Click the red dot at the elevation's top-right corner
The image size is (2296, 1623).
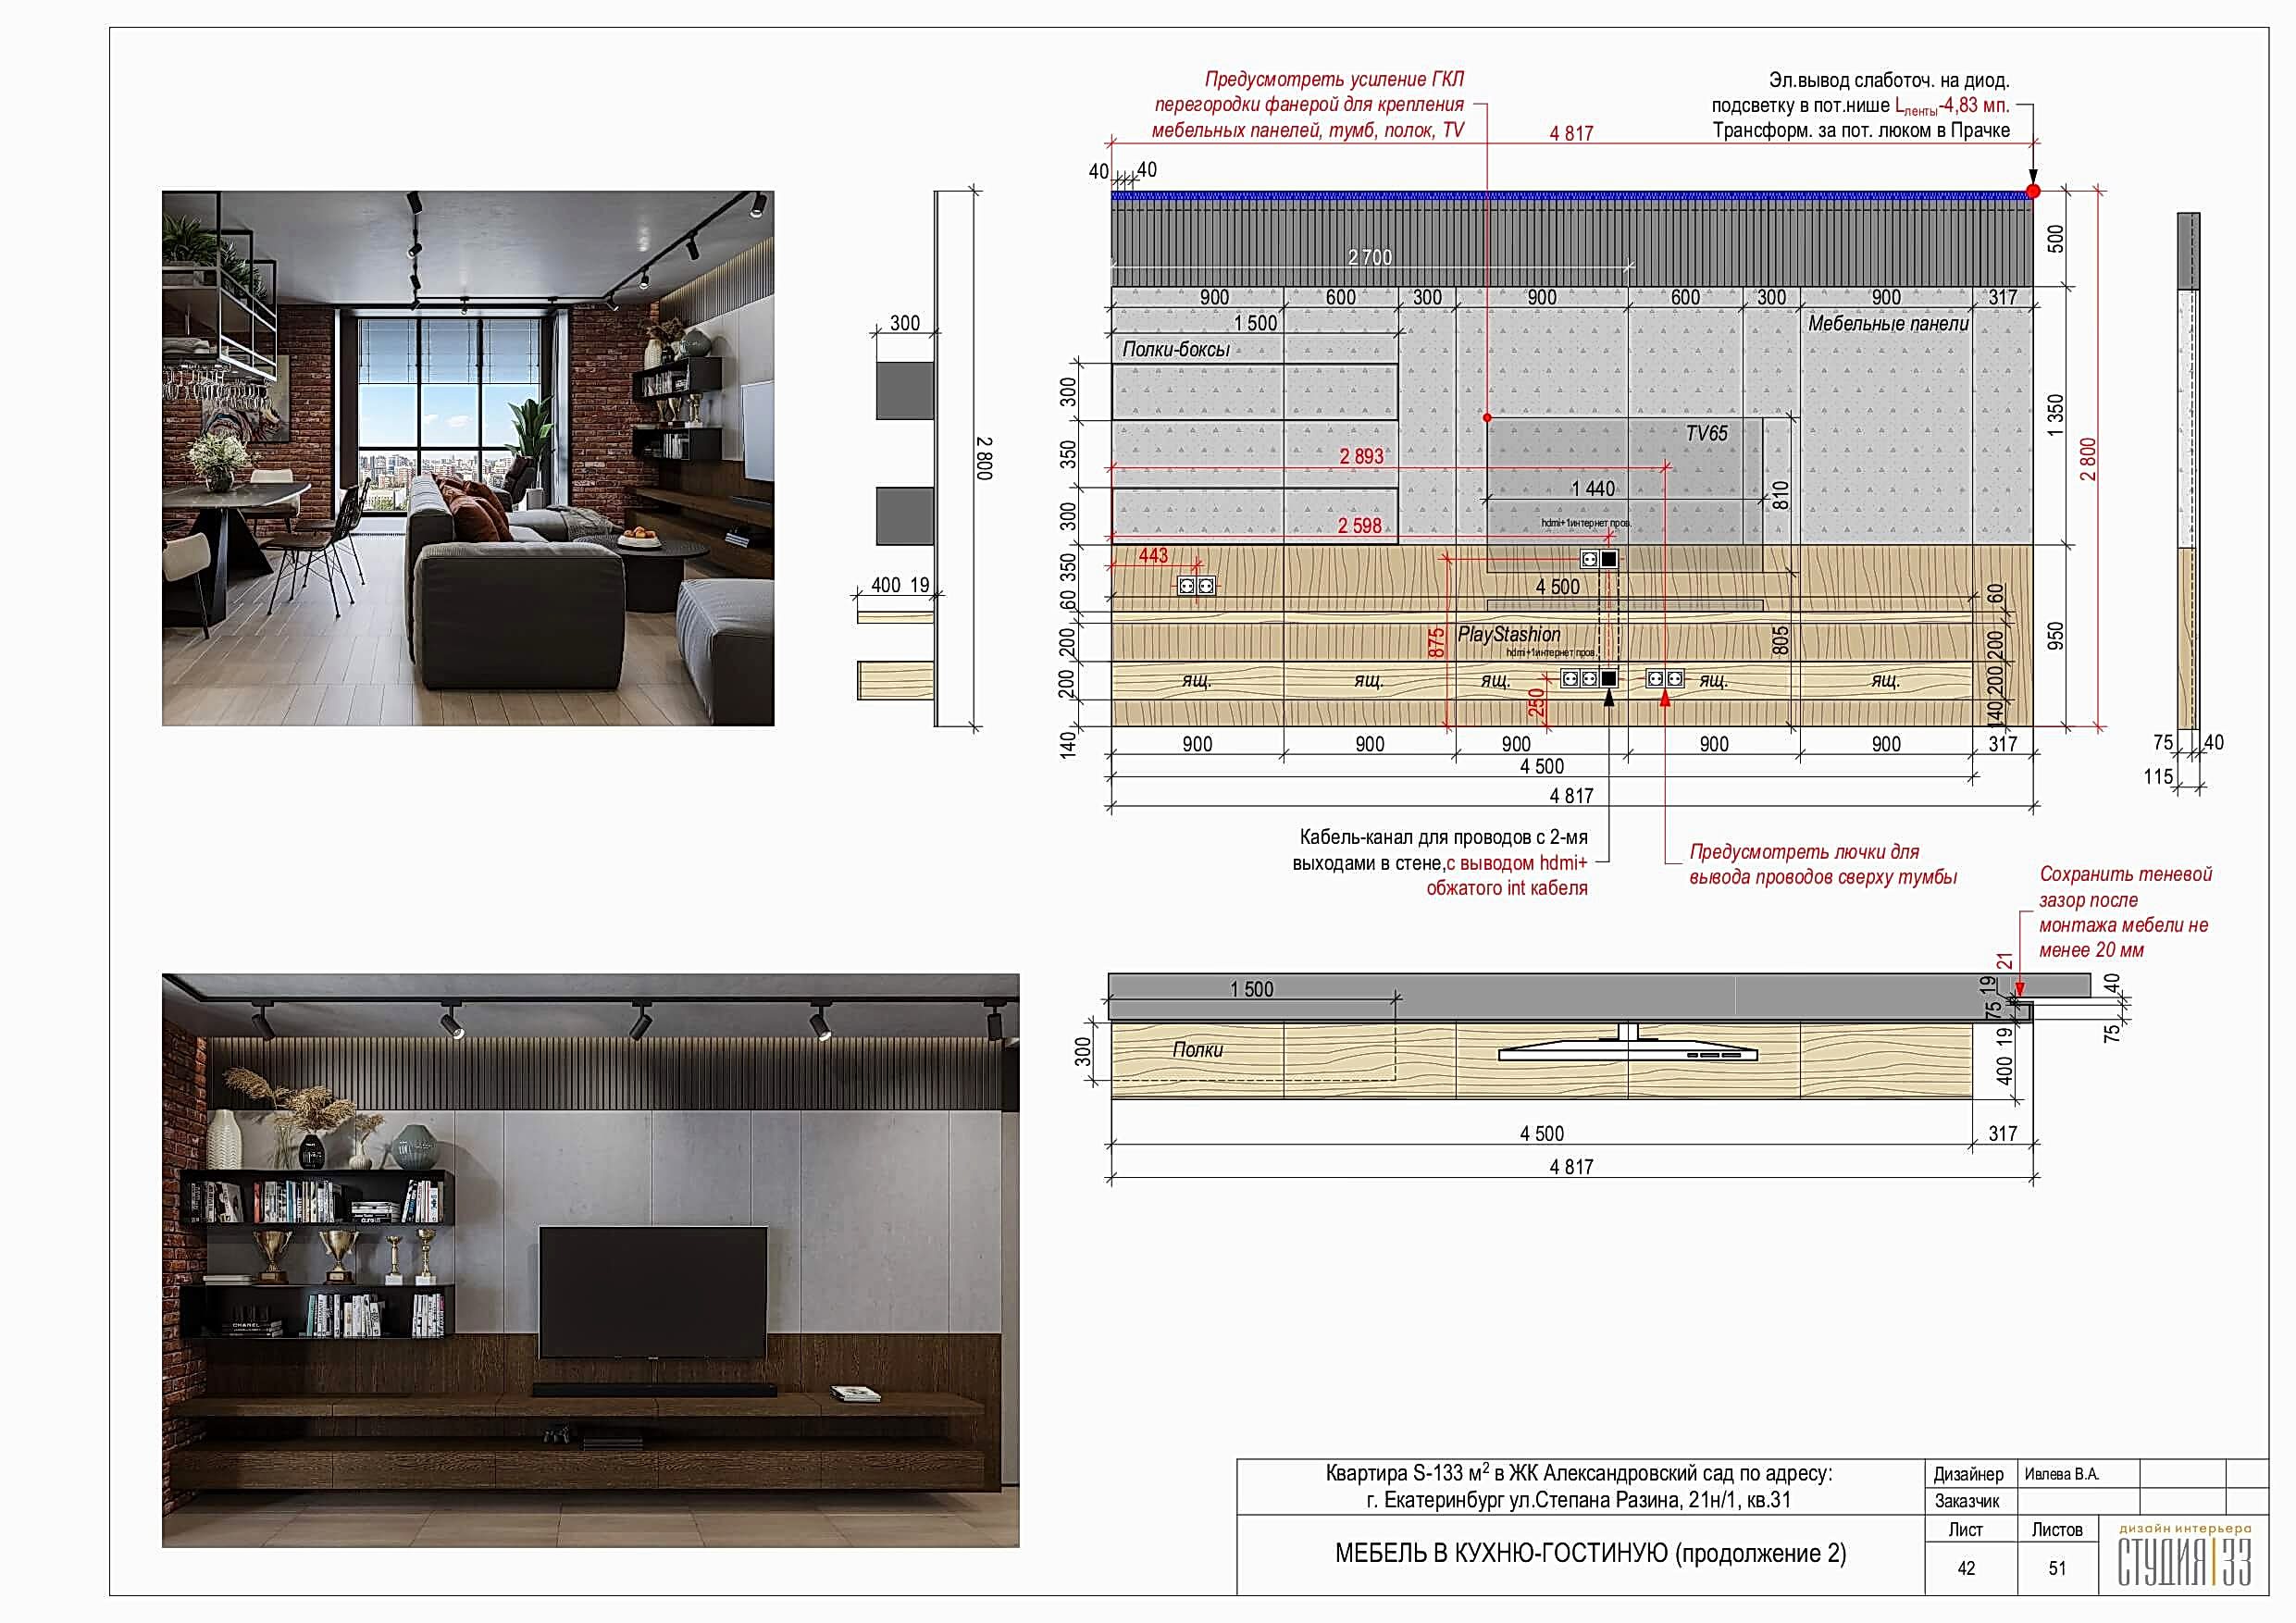[x=2033, y=191]
